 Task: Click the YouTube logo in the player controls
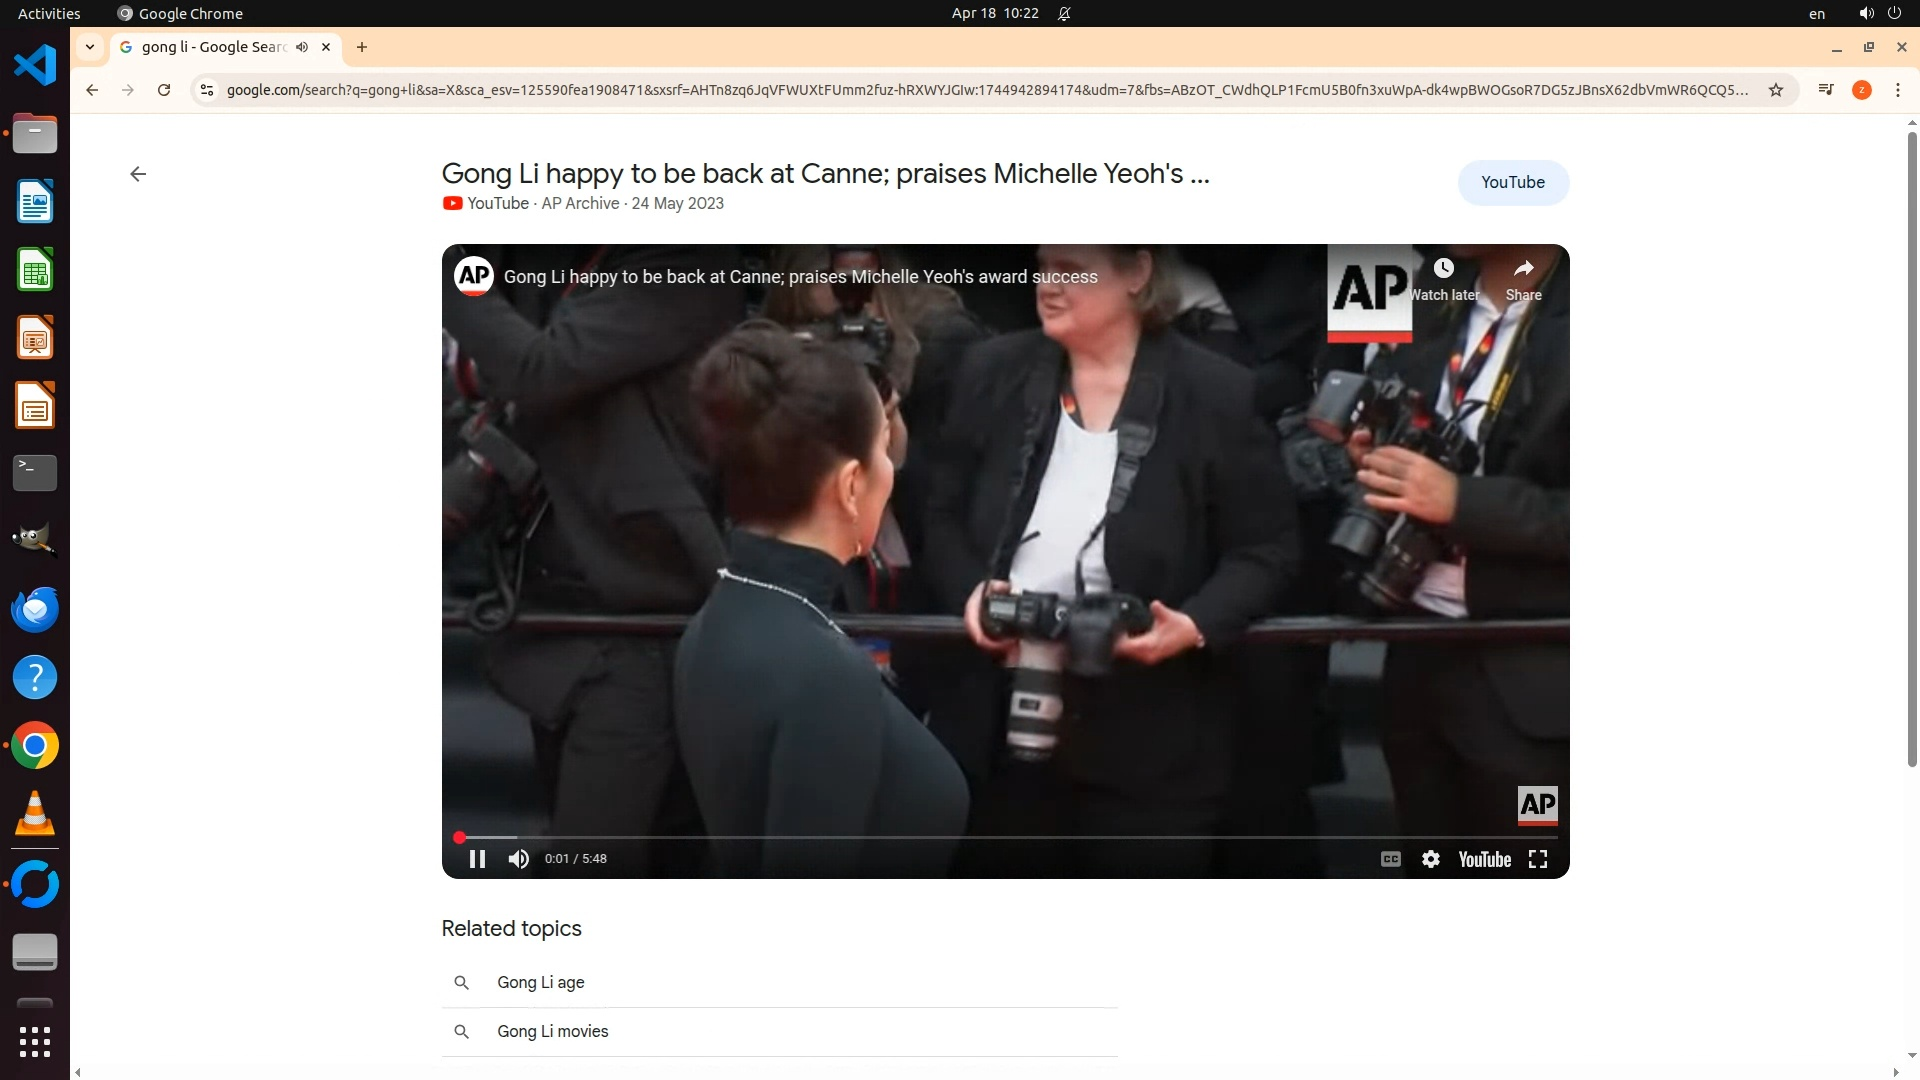(x=1484, y=859)
